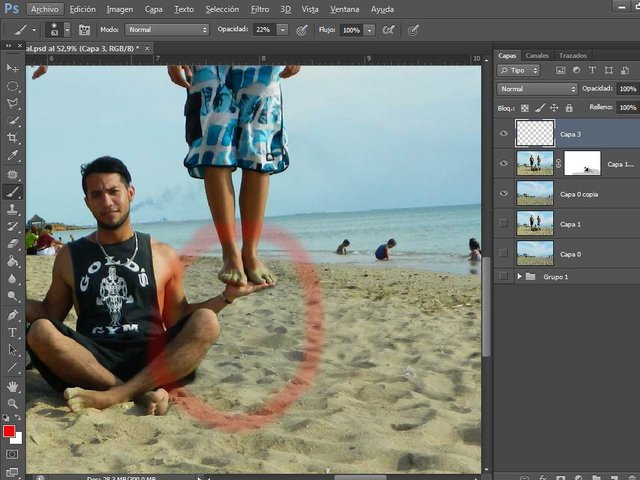Select the Capa 1 layer mask thumbnail
The image size is (640, 480).
coord(582,163)
